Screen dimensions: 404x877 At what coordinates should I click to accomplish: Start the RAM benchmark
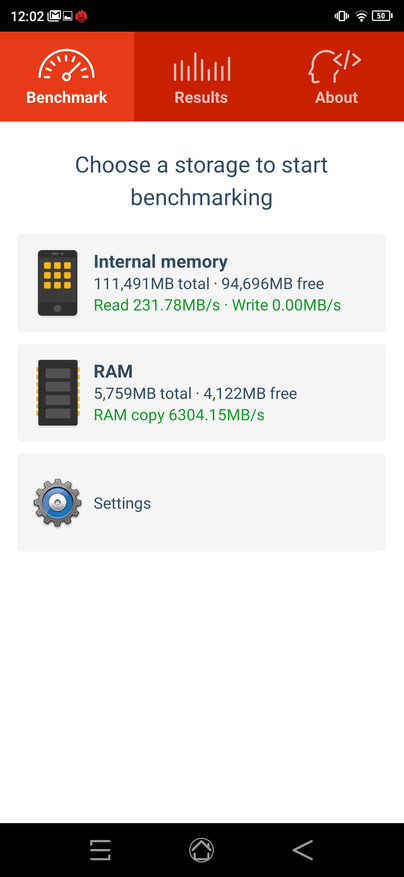[x=201, y=393]
